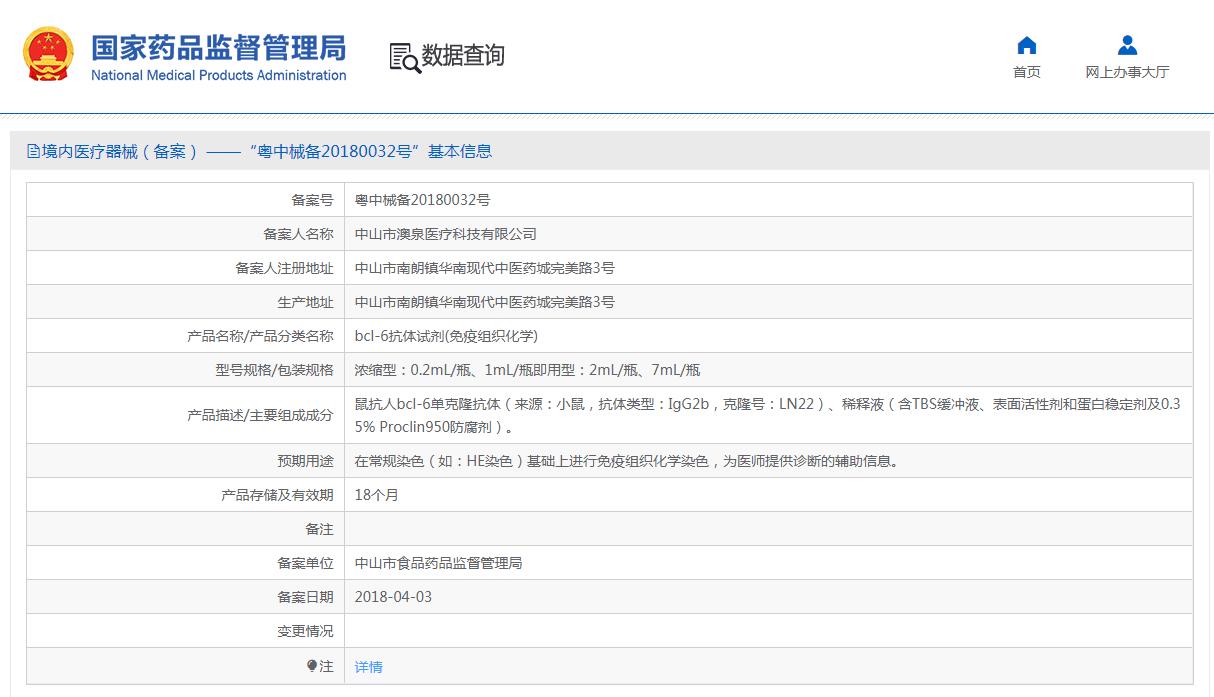The width and height of the screenshot is (1214, 697).
Task: Select the value 粤中械备20180032号 in table
Action: (422, 200)
